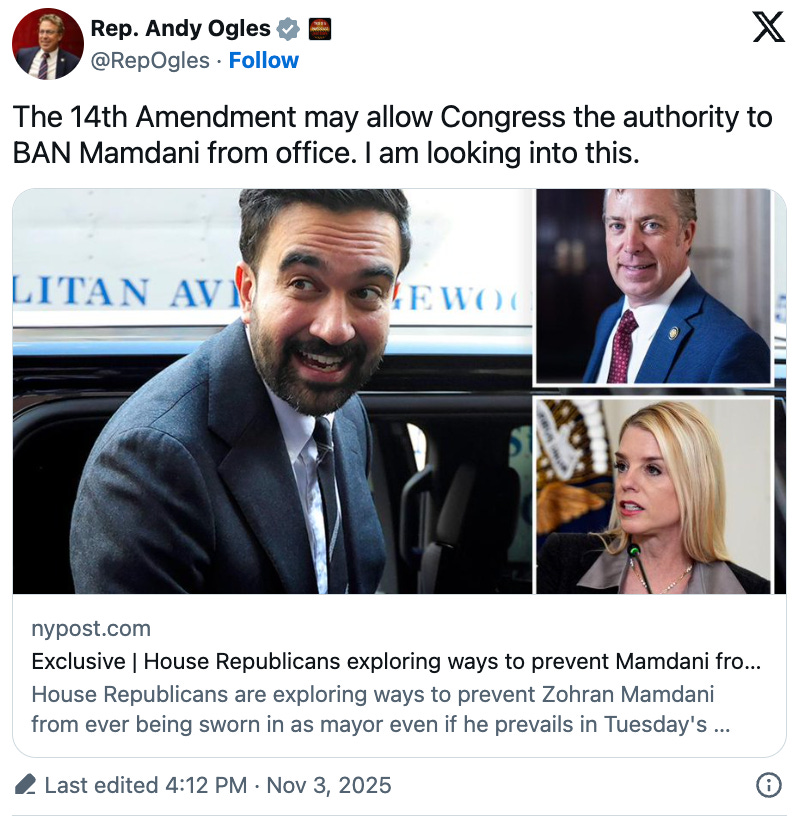
Task: Open inset photo of man in blue suit
Action: tap(653, 287)
